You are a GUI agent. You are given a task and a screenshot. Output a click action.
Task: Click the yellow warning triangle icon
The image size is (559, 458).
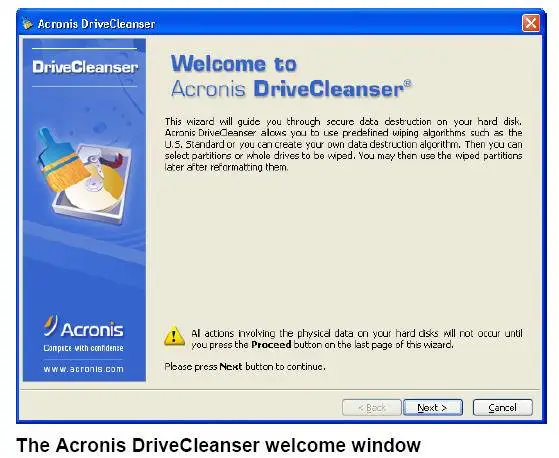click(x=174, y=336)
